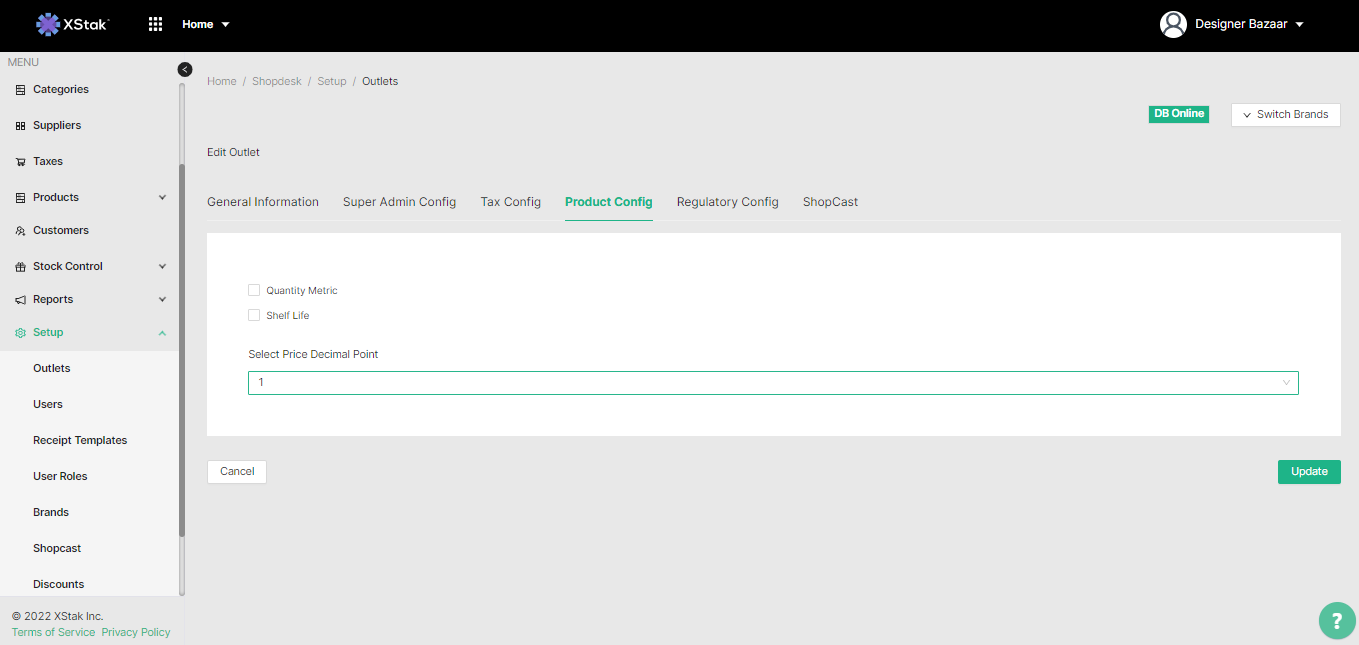This screenshot has height=645, width=1359.
Task: Click the XStak logo icon
Action: tap(48, 24)
